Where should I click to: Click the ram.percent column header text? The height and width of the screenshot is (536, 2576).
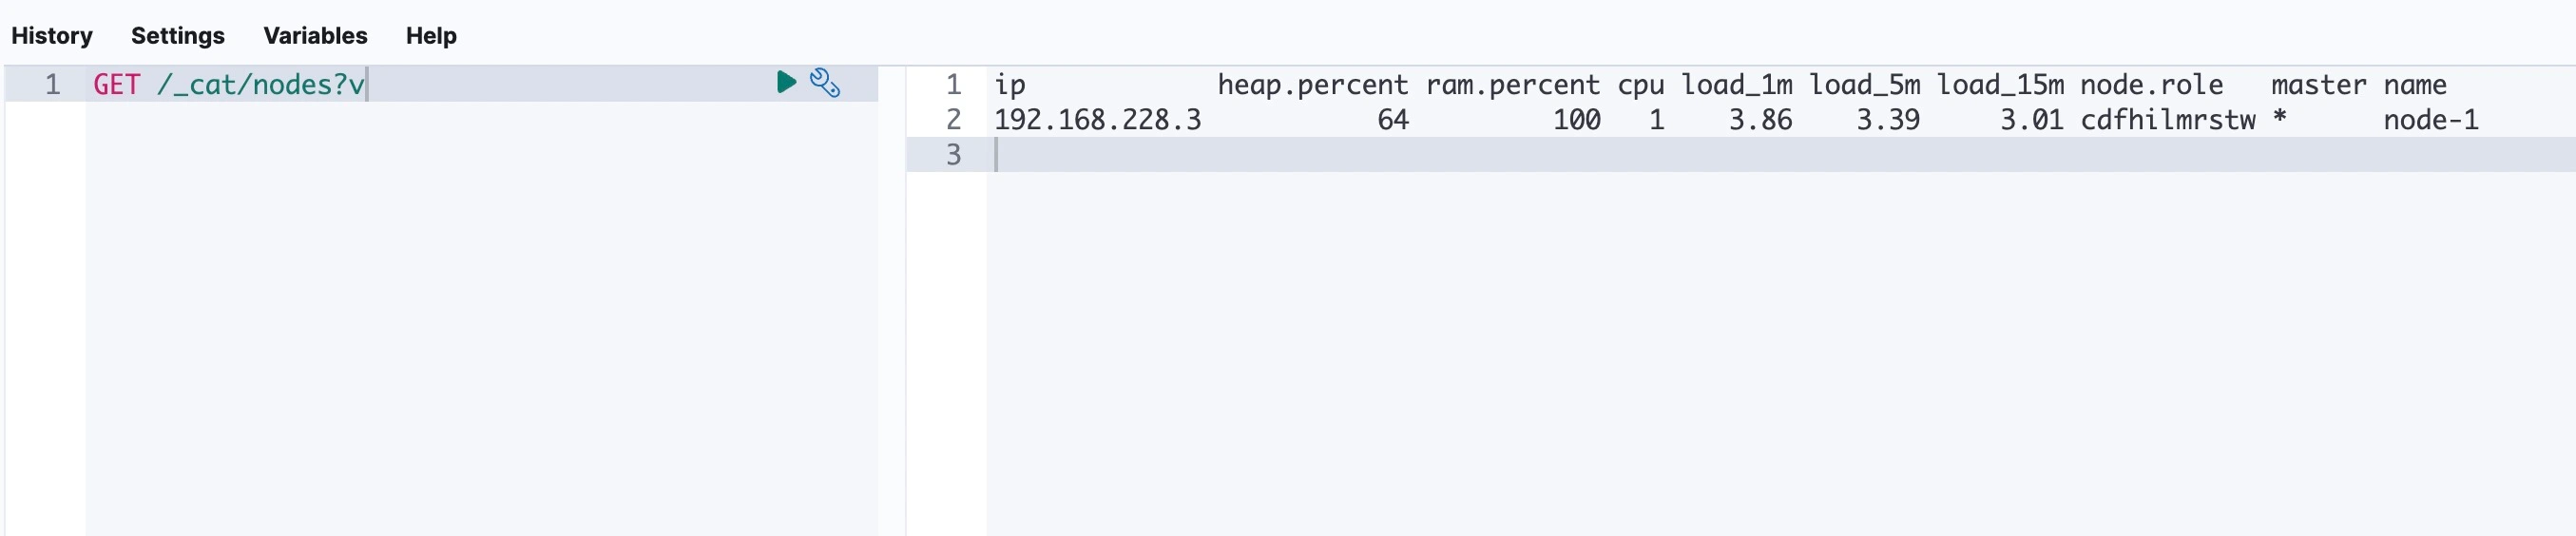(x=1512, y=85)
